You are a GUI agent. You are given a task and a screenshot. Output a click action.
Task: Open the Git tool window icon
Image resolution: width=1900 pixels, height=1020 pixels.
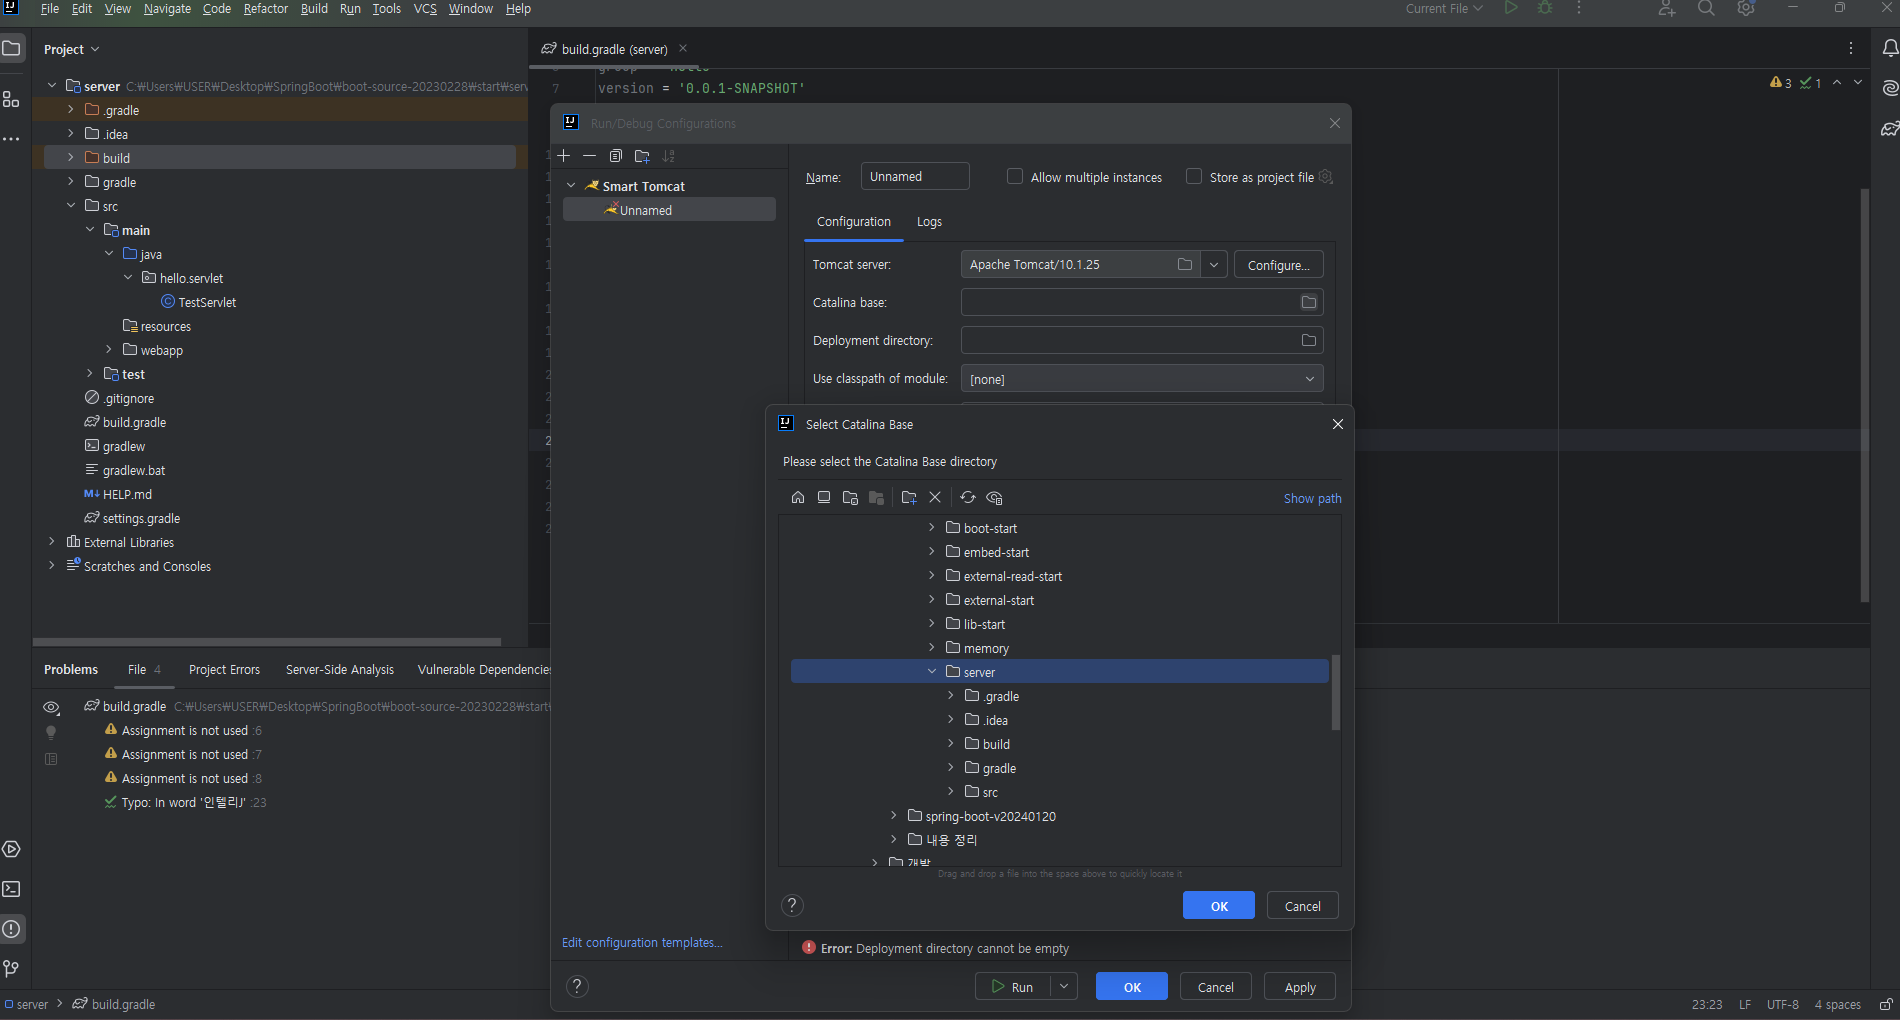pos(11,969)
